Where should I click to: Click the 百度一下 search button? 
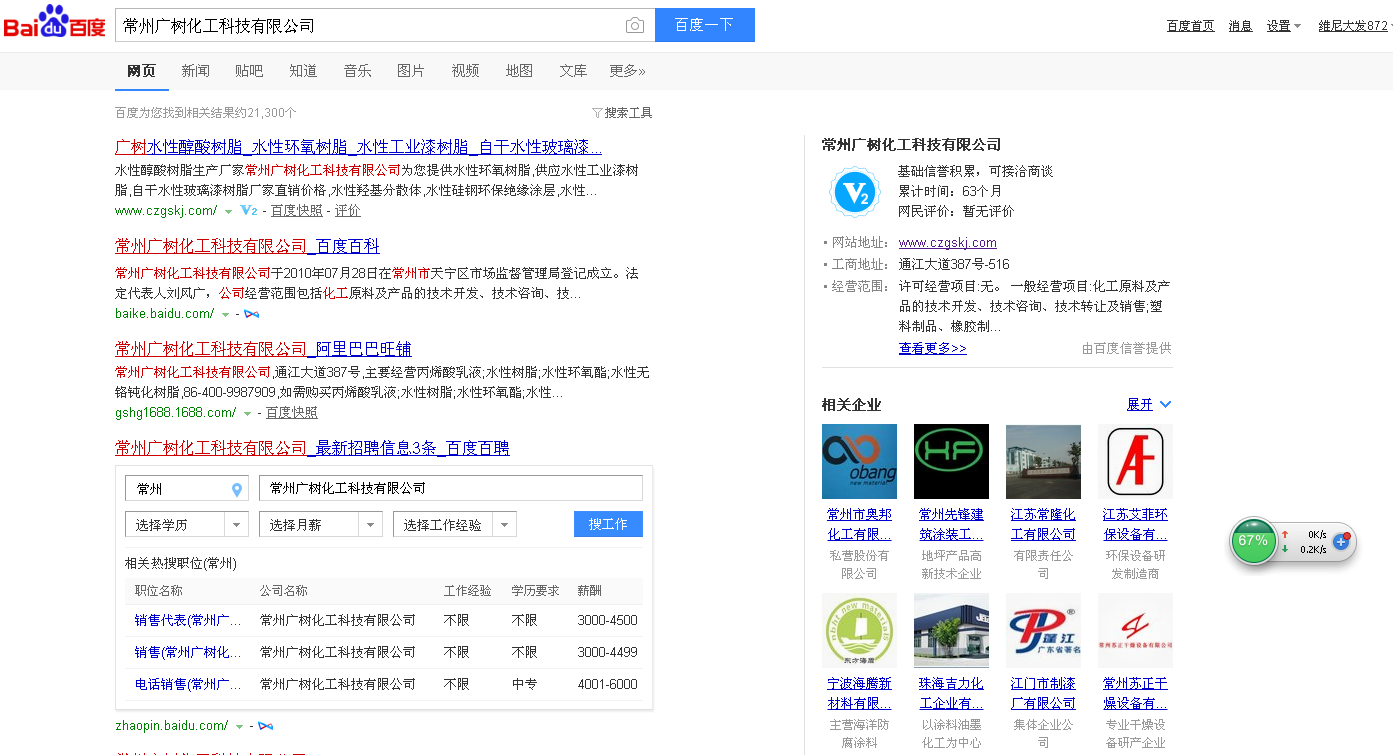pyautogui.click(x=705, y=25)
